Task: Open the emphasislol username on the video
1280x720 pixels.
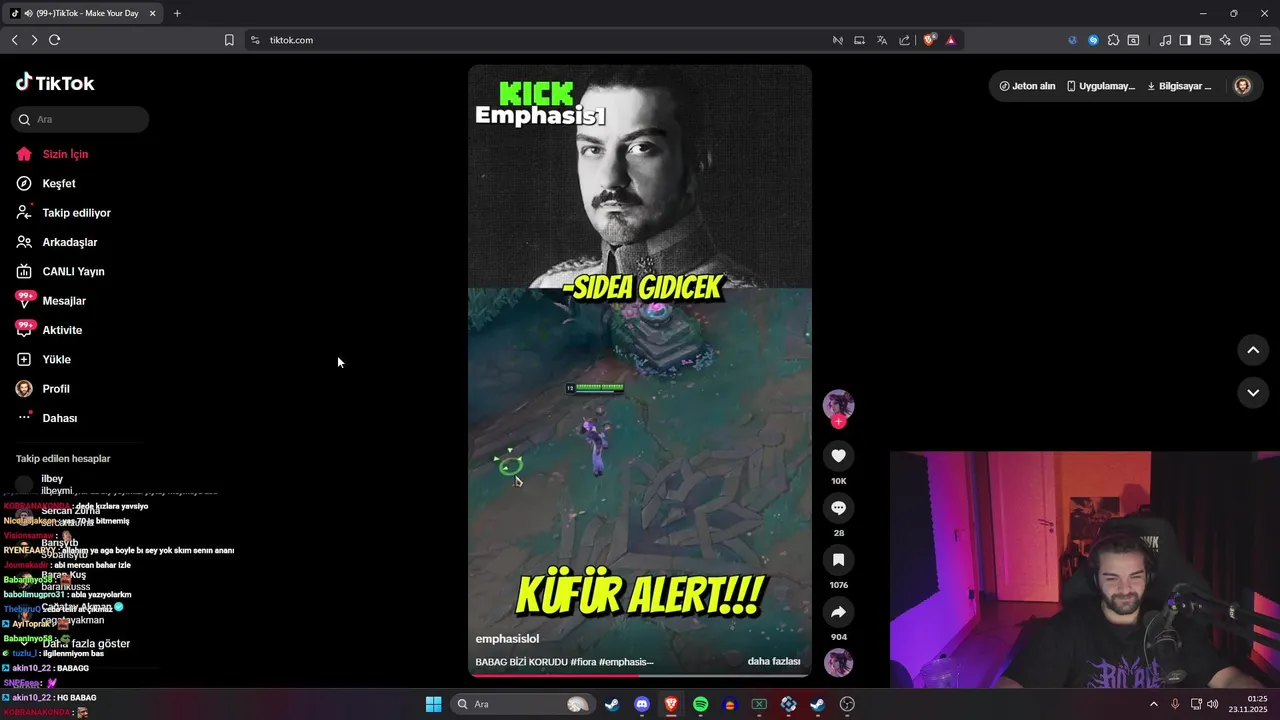Action: click(x=507, y=639)
